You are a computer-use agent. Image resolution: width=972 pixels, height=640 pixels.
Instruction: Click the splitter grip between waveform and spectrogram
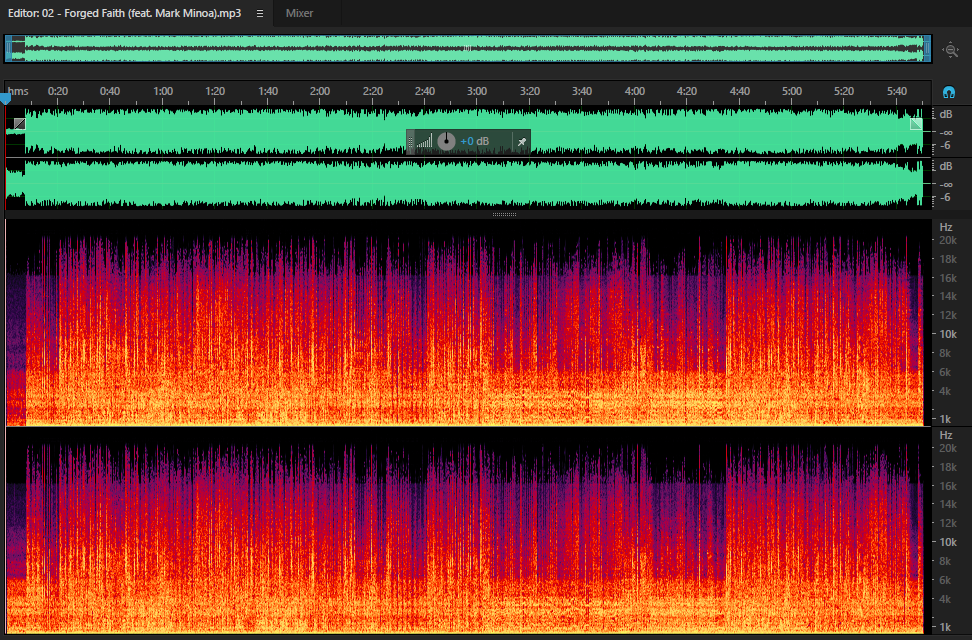pyautogui.click(x=504, y=215)
